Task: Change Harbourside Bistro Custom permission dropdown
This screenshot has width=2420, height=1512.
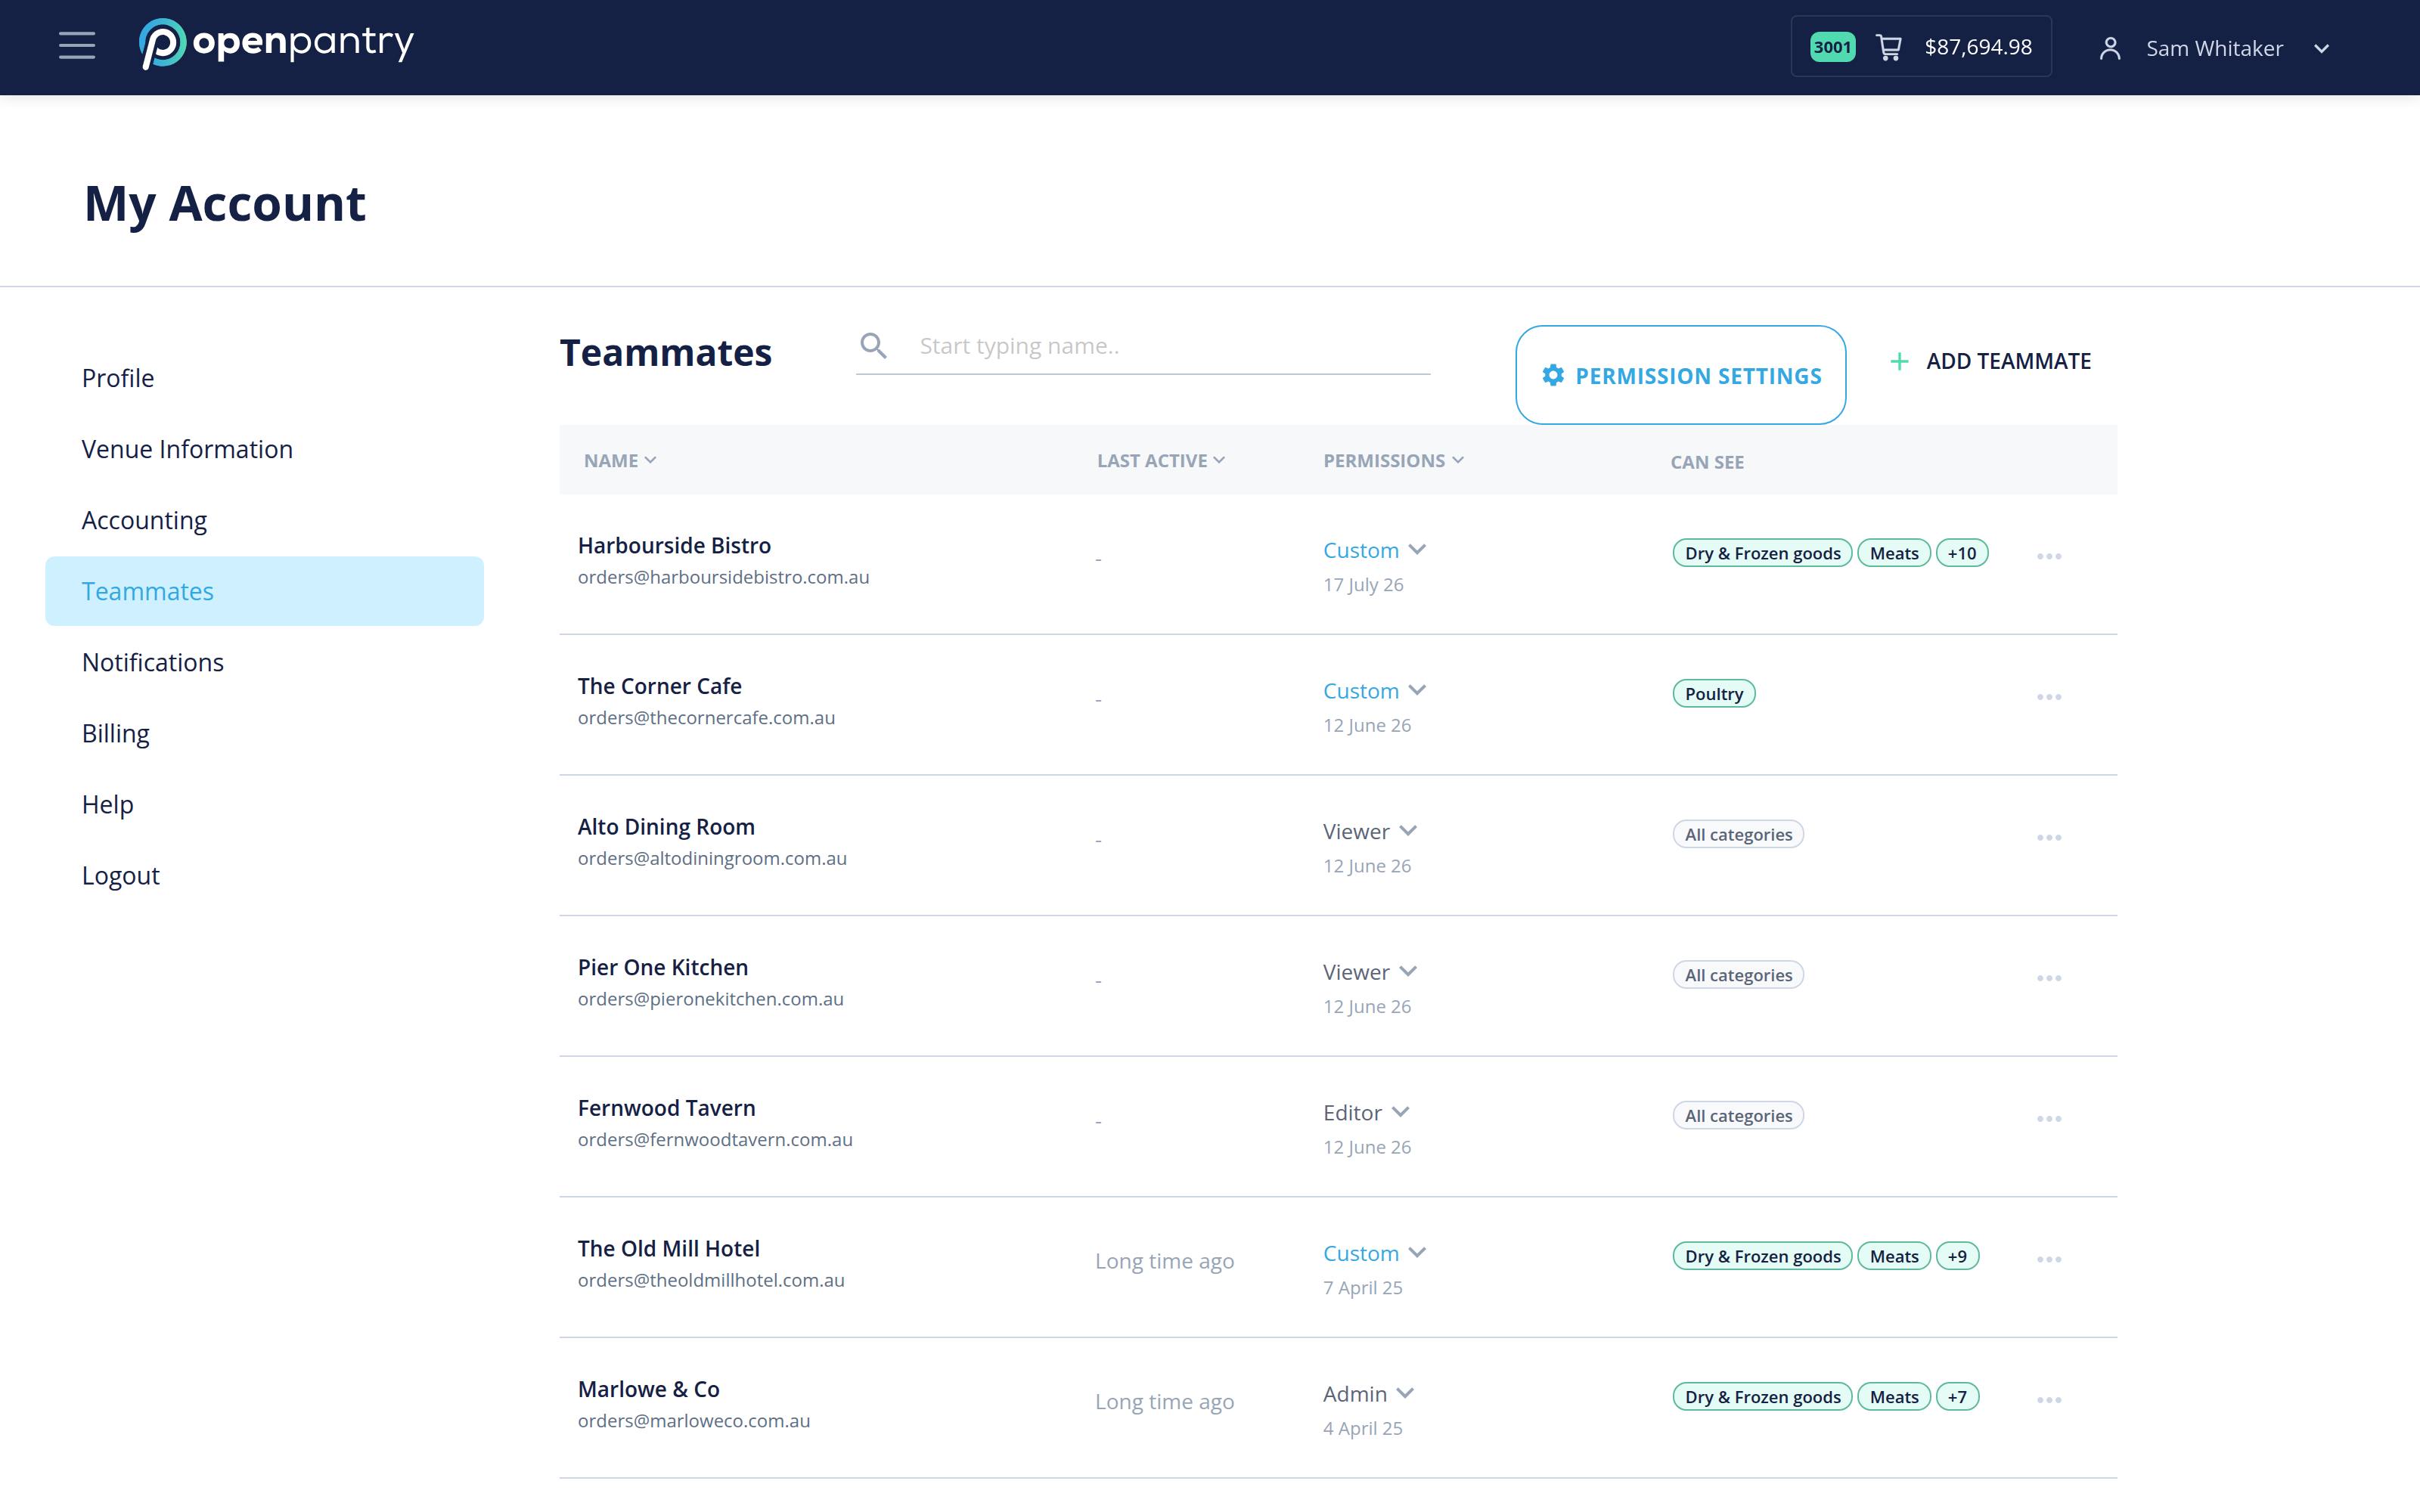Action: [1374, 550]
